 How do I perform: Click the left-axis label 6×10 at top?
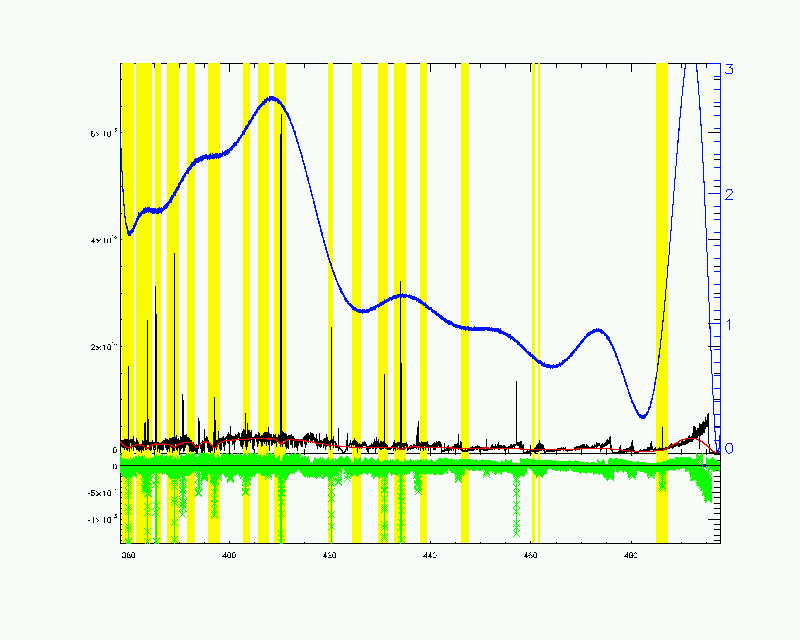click(x=104, y=133)
